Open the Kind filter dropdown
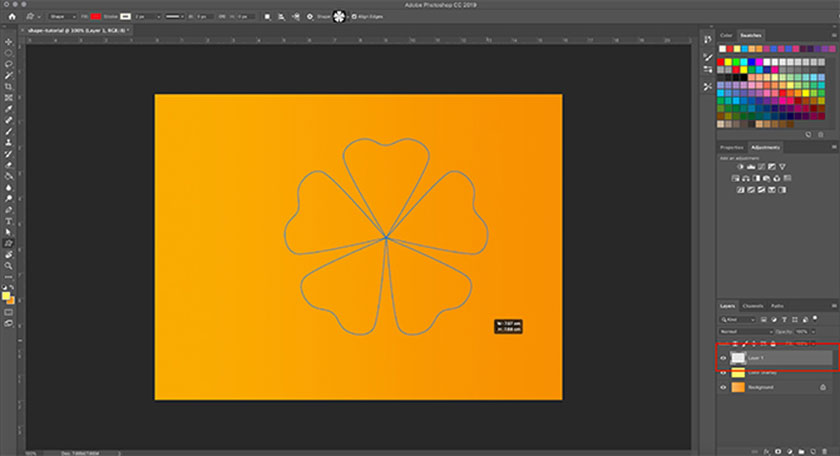Screen dimensions: 840x456 [738, 319]
